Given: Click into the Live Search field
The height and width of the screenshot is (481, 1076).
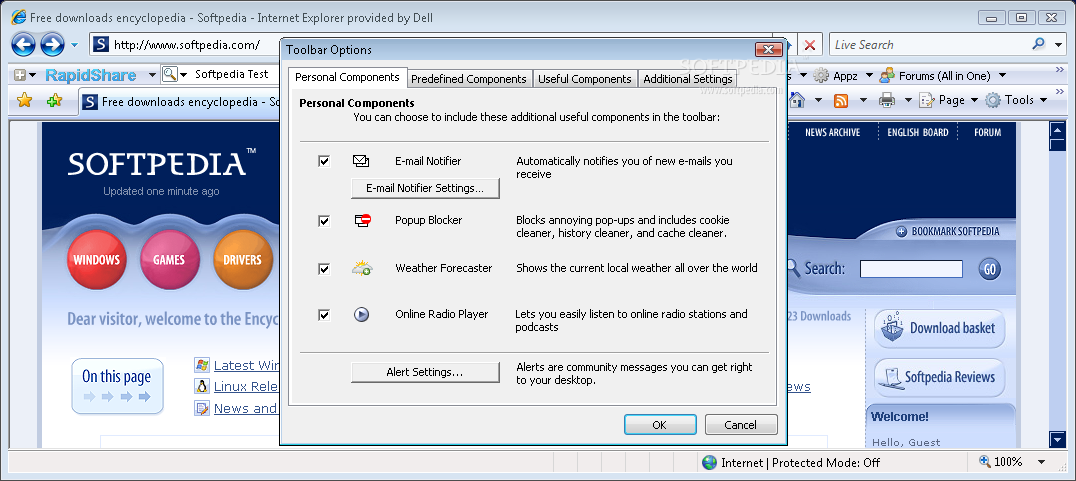Looking at the screenshot, I should 930,45.
